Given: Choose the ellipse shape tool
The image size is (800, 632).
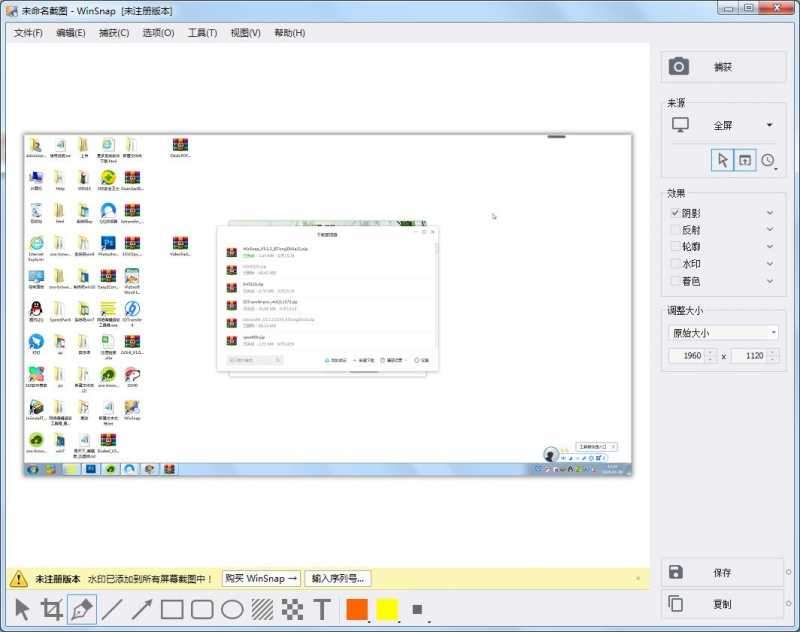Looking at the screenshot, I should [232, 610].
